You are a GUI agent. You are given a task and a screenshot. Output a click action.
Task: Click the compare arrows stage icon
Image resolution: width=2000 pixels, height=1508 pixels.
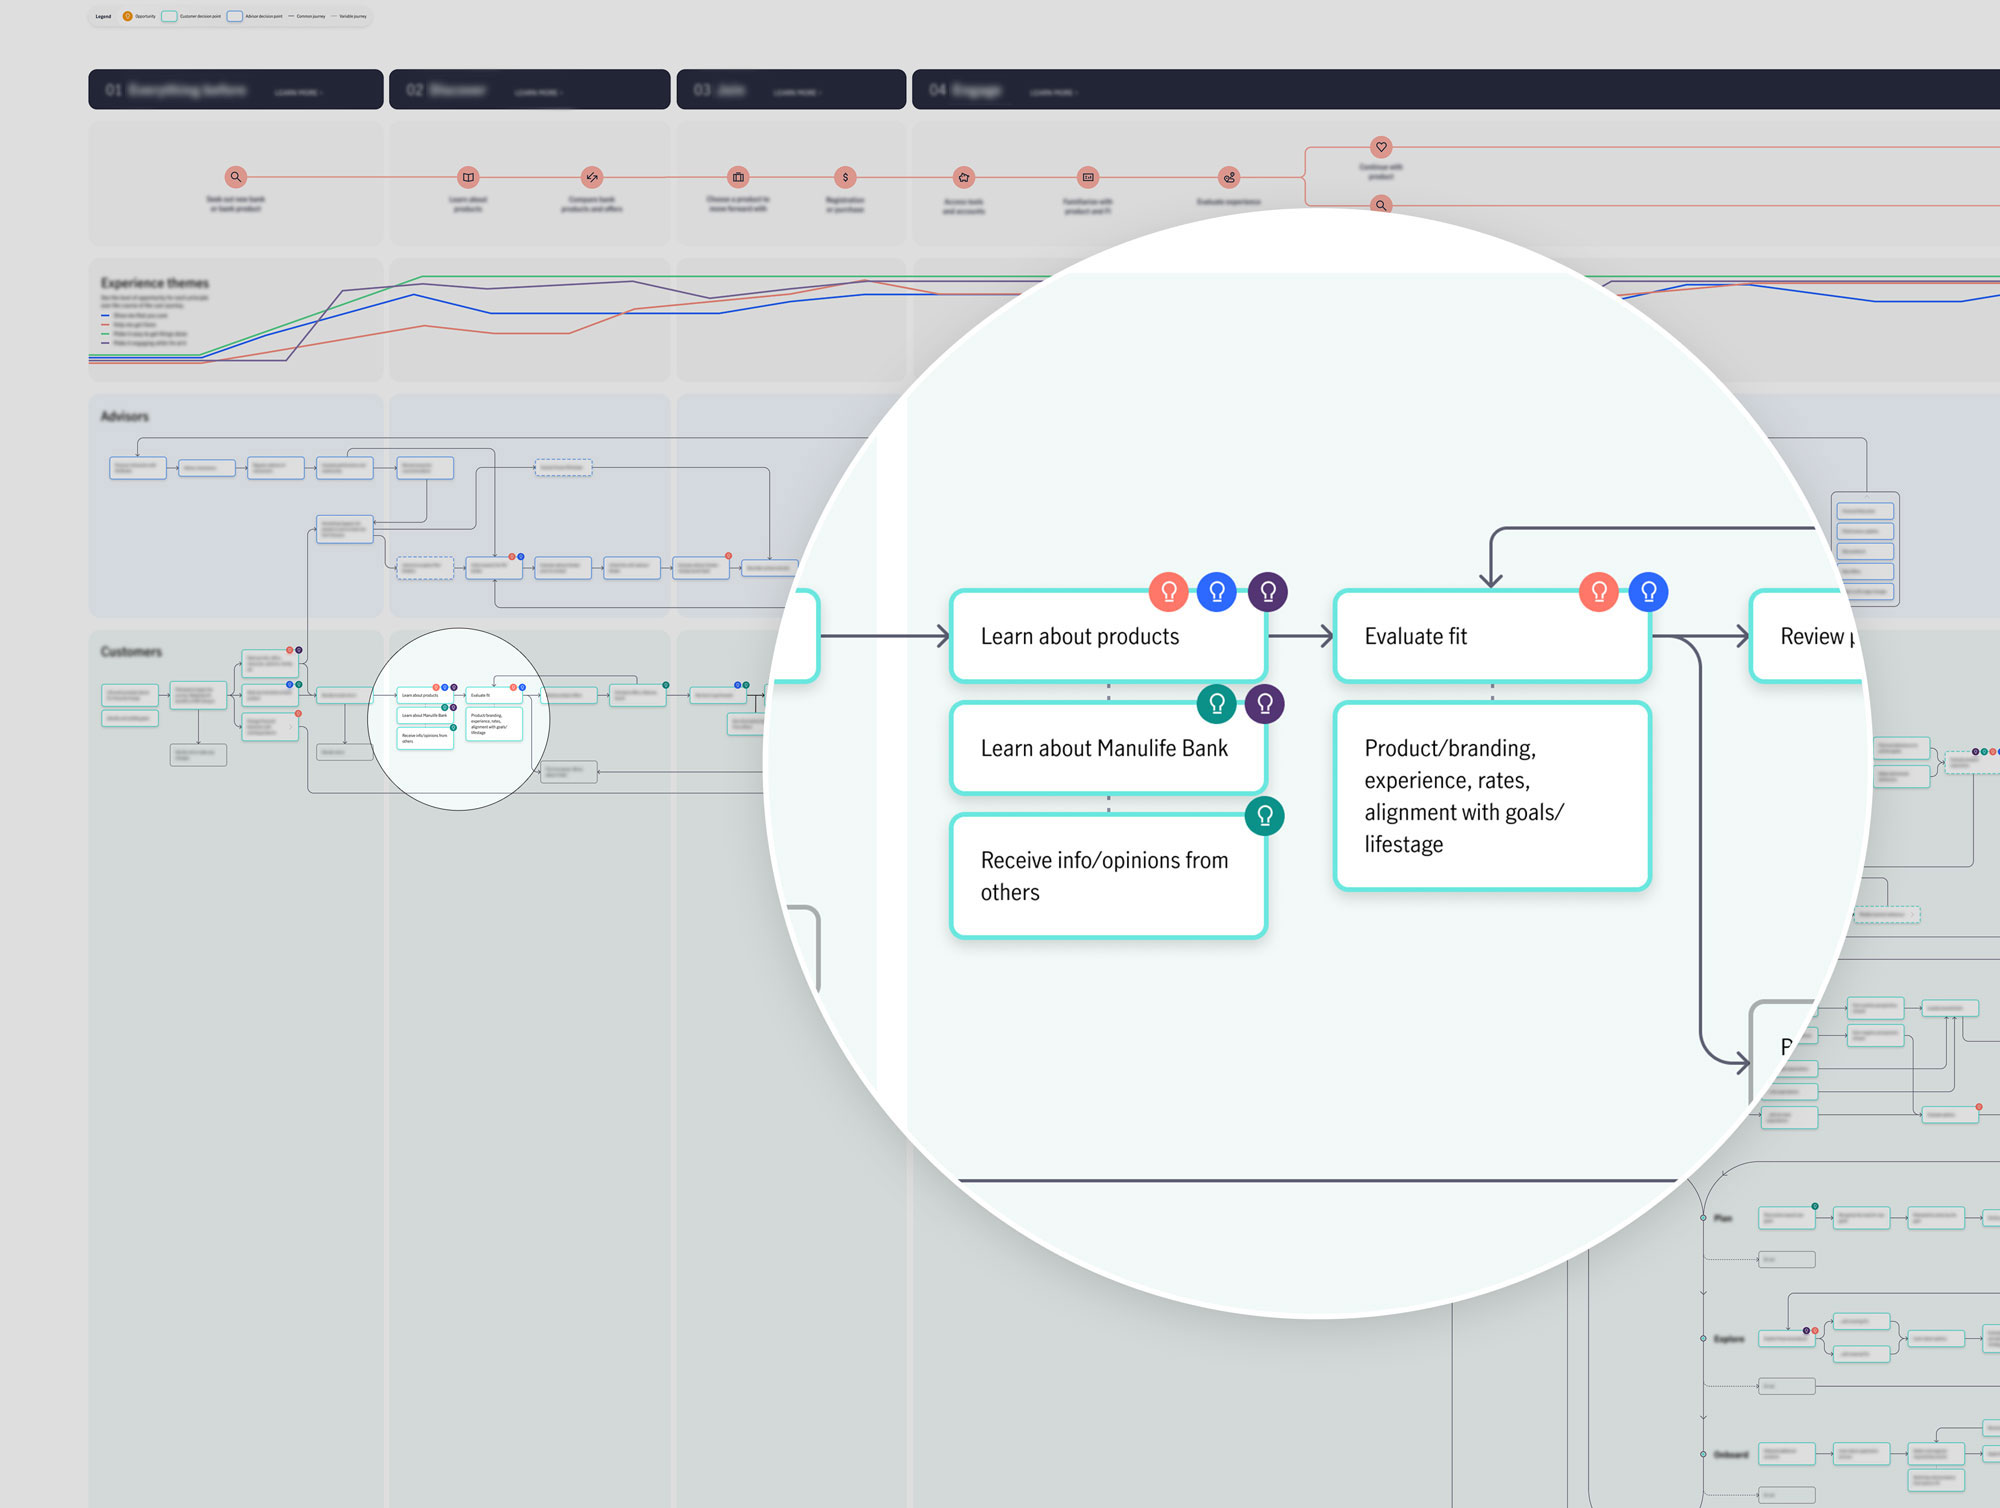pyautogui.click(x=592, y=177)
